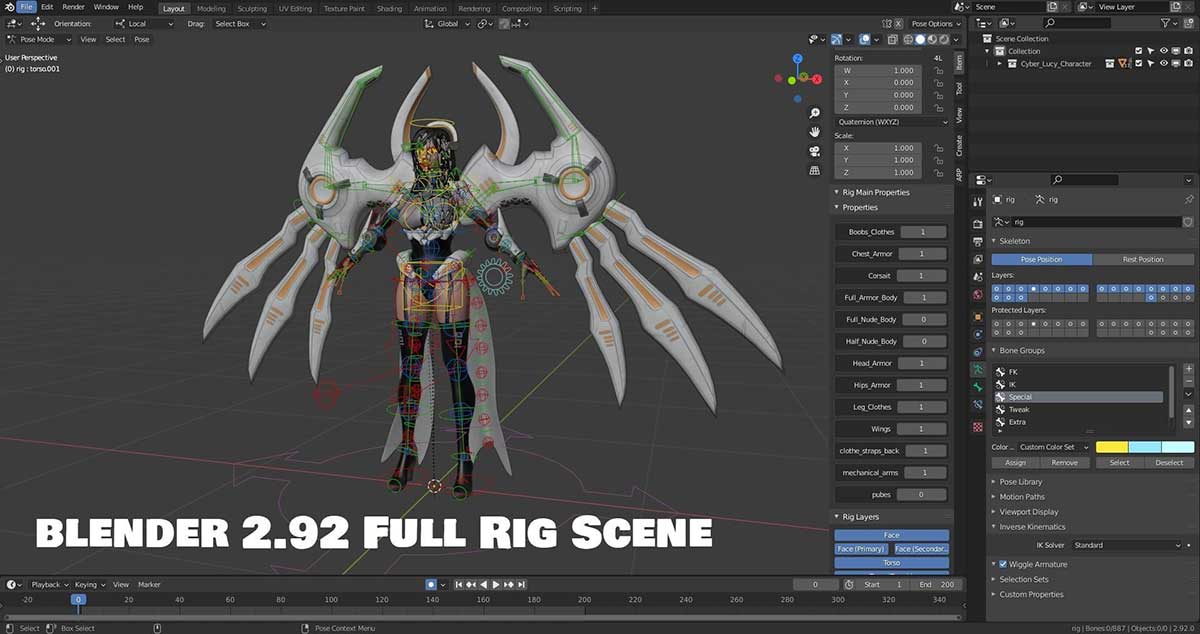Pick the yellow Custom Color Set swatch
Viewport: 1200px width, 634px height.
click(x=1112, y=447)
